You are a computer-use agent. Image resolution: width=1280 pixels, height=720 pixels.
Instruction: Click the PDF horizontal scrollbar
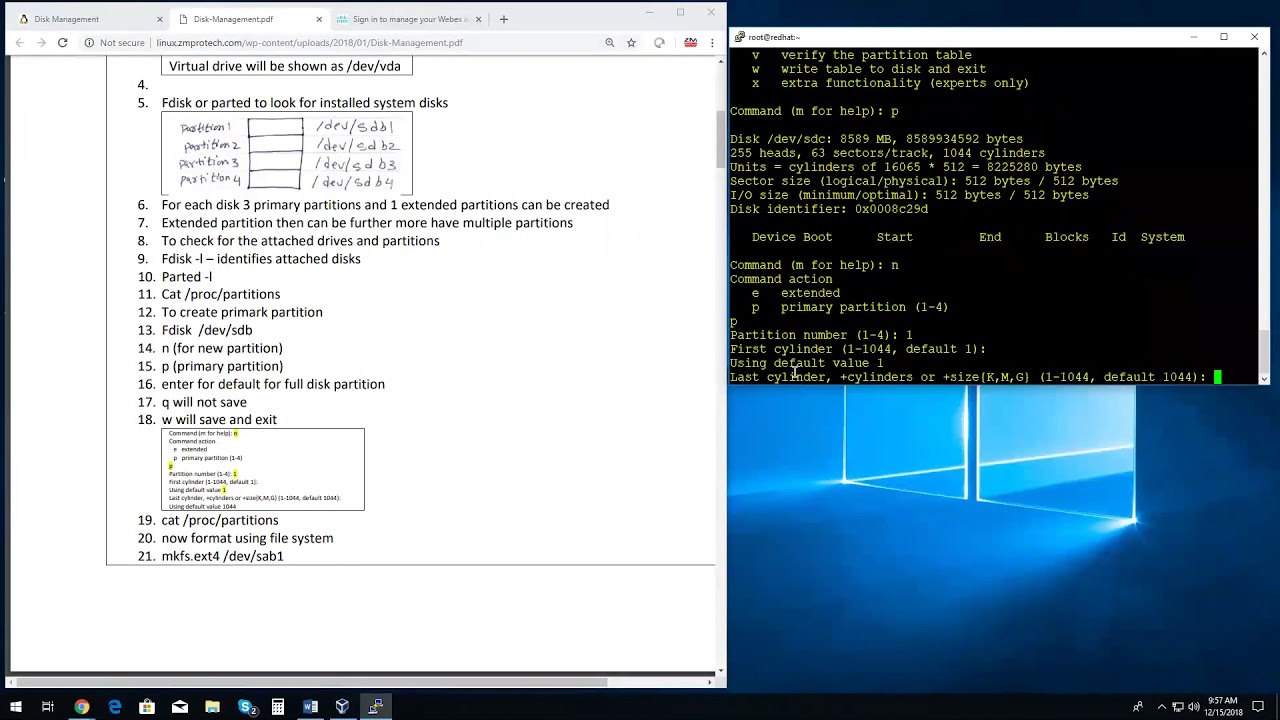pos(361,682)
